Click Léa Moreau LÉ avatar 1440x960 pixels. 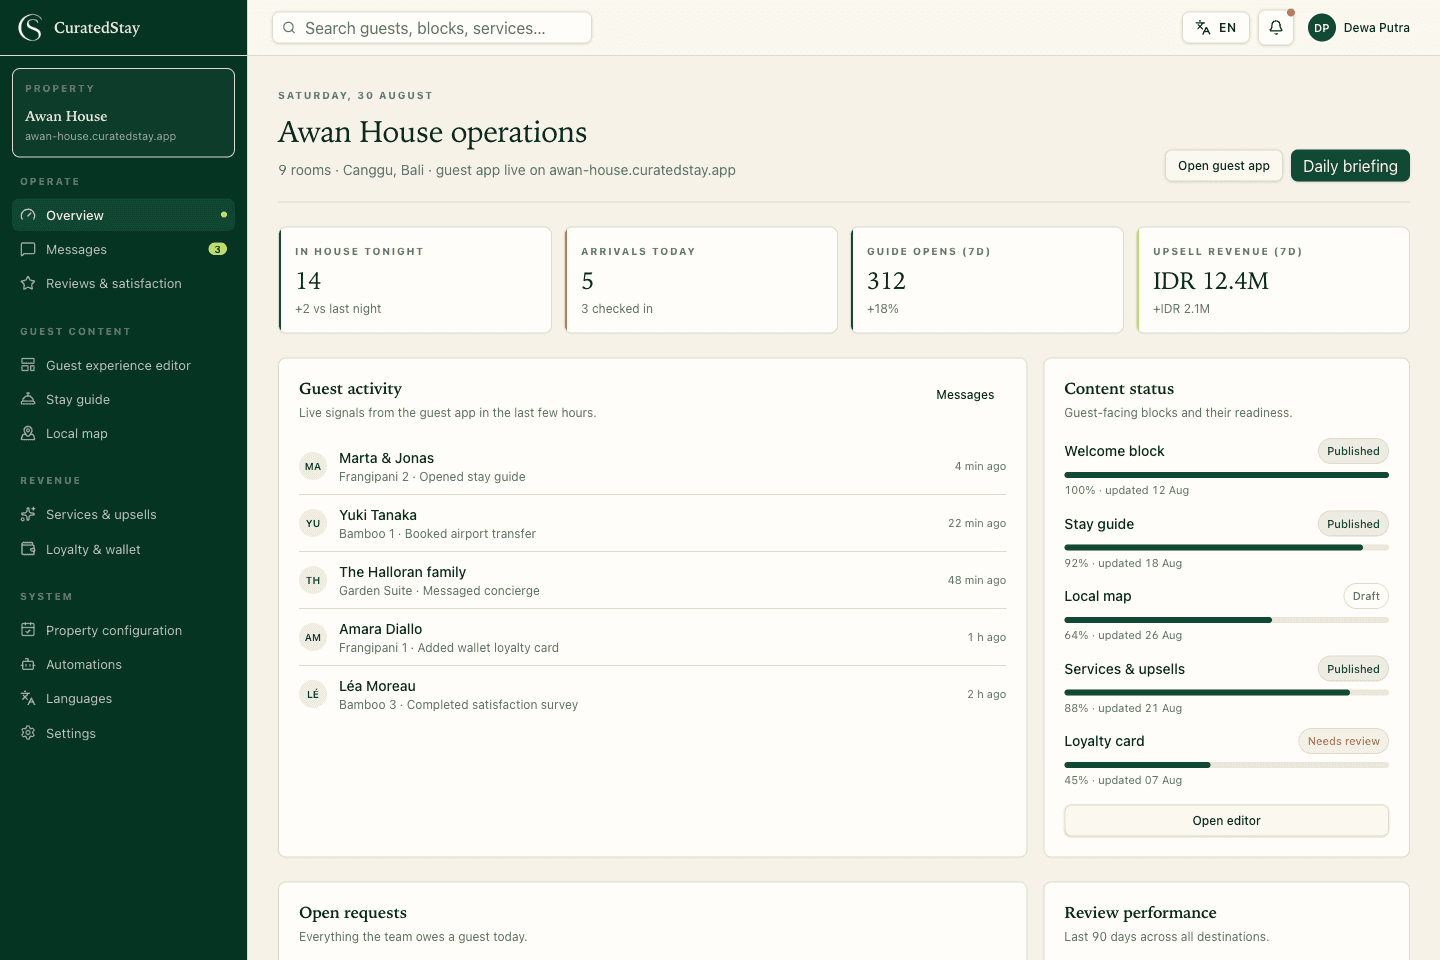(x=313, y=694)
